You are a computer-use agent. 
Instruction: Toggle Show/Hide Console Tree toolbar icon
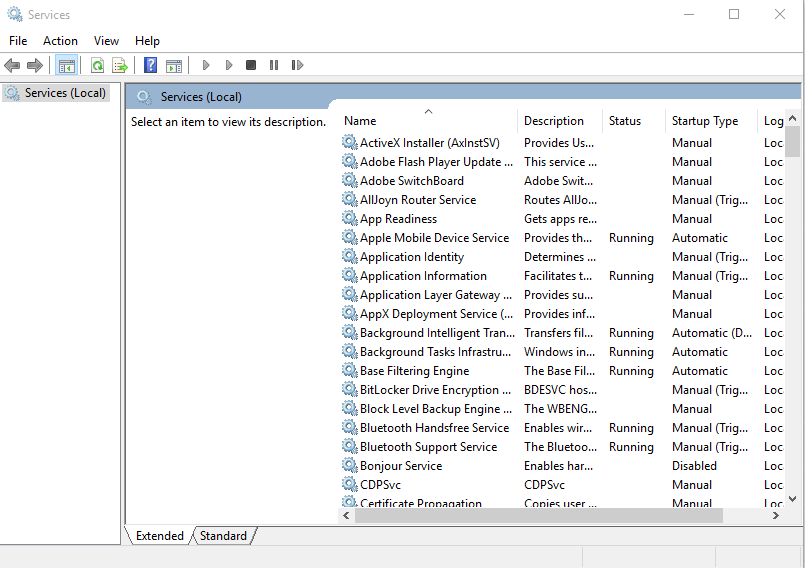pos(67,65)
